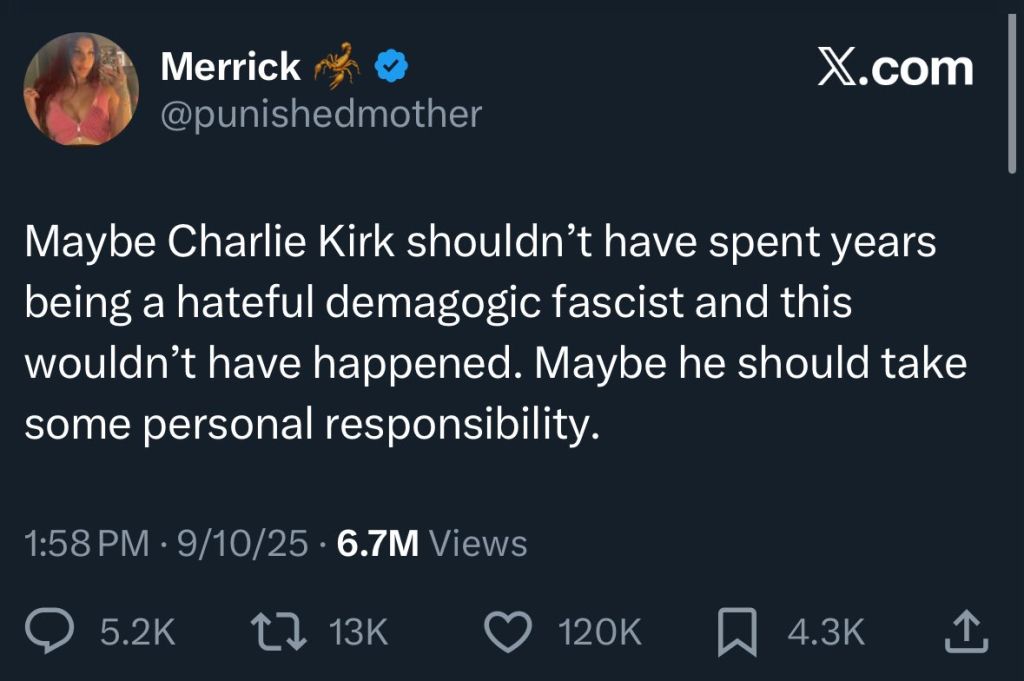
Task: Click the reply speech bubble icon
Action: pyautogui.click(x=47, y=630)
